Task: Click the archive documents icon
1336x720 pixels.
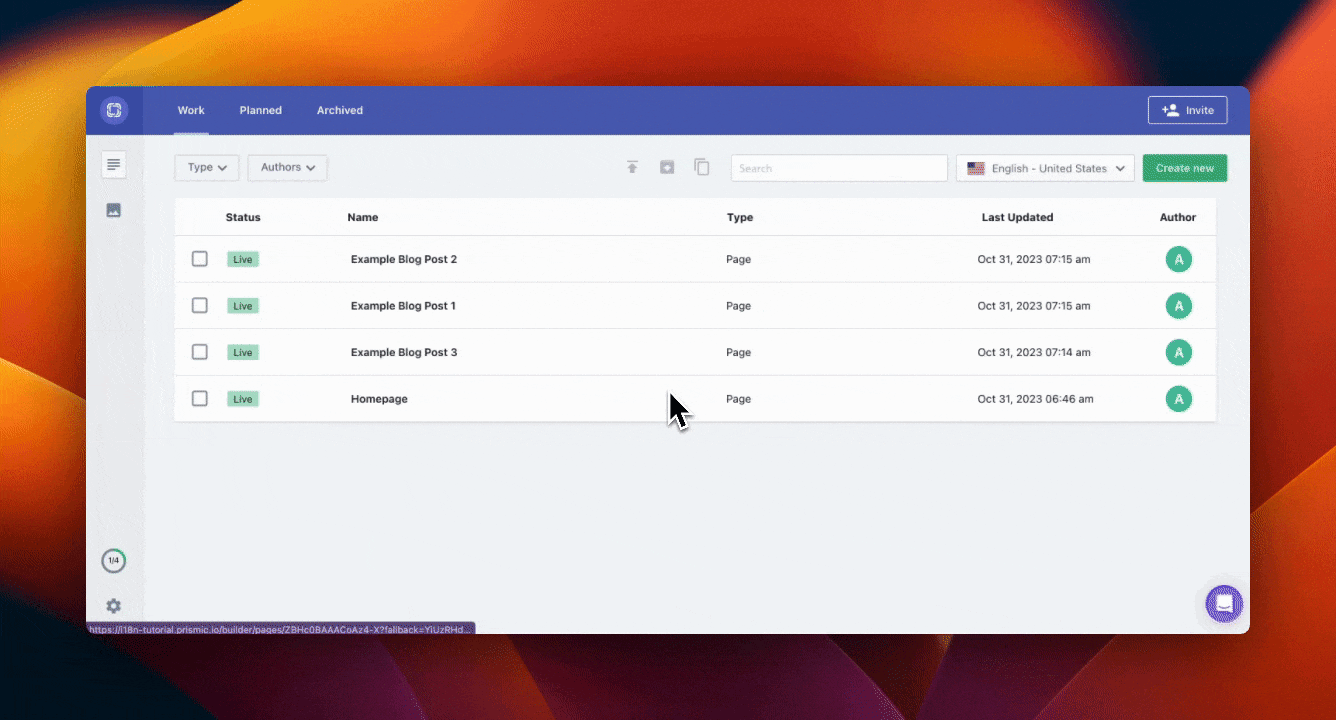Action: click(x=667, y=167)
